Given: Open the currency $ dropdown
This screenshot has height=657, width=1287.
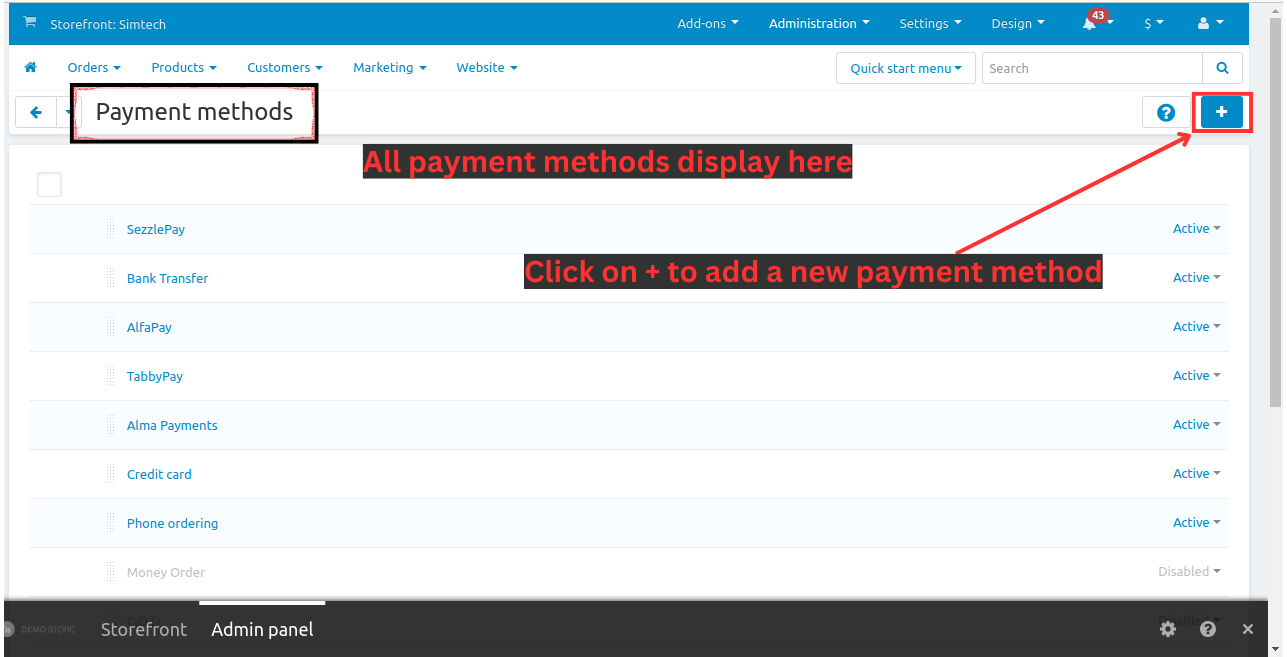Looking at the screenshot, I should [x=1153, y=23].
